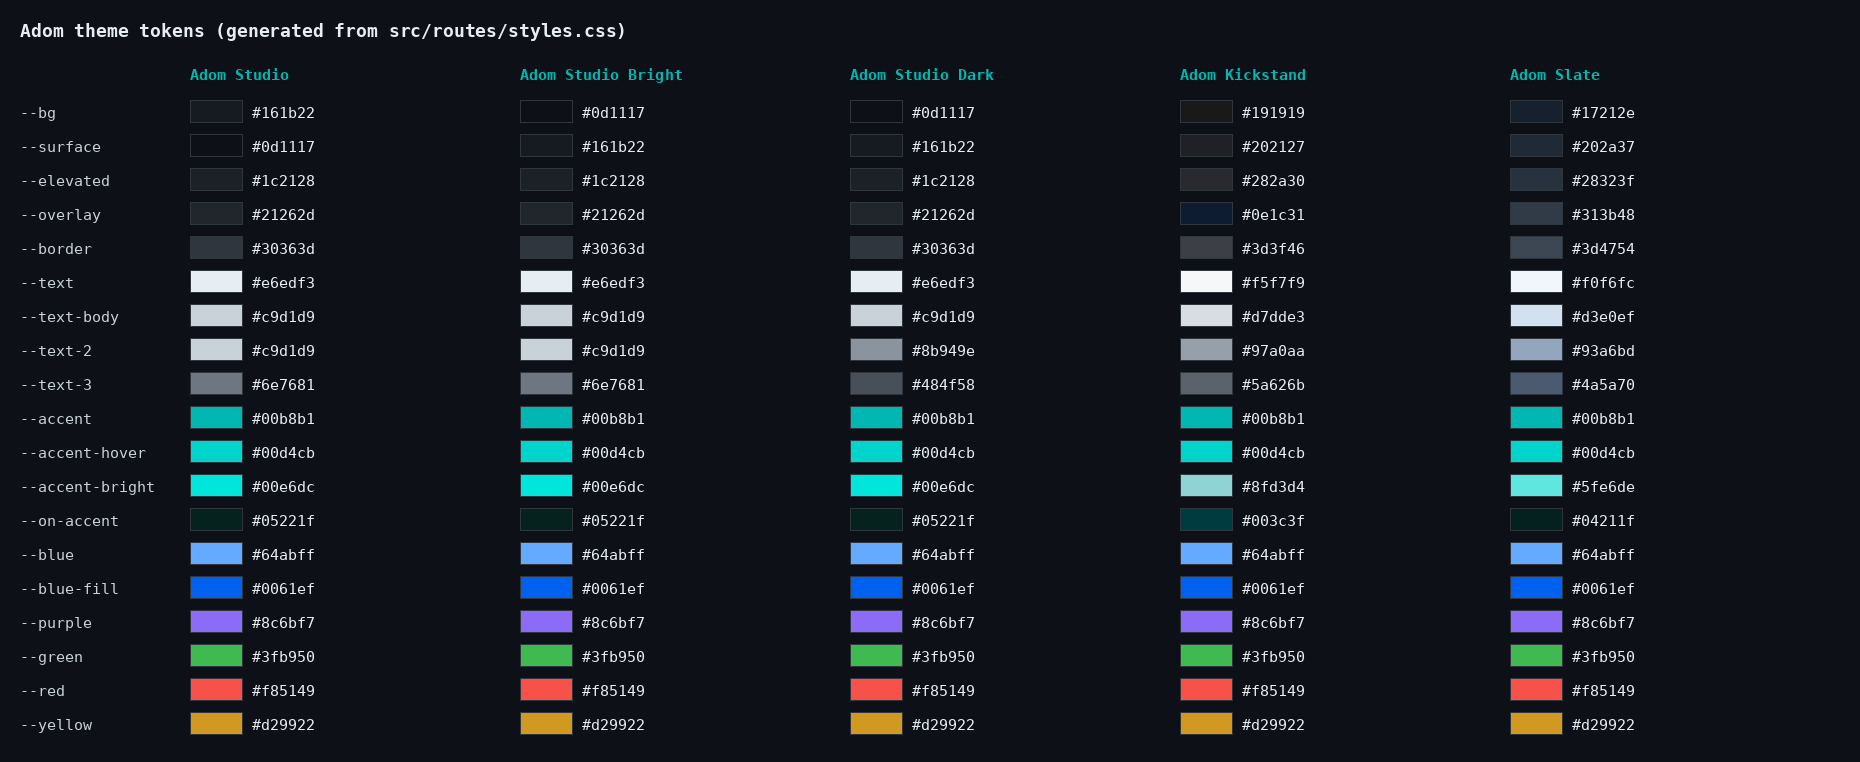
Task: Select the Adom Studio Dark --blue-fill swatch
Action: point(876,588)
